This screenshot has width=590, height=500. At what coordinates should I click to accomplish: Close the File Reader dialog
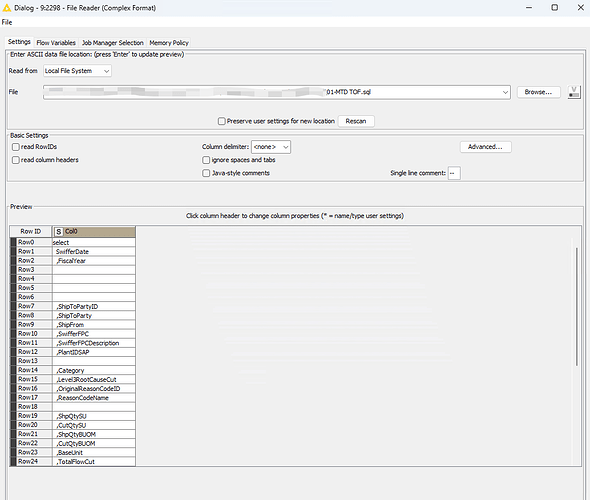click(x=581, y=8)
